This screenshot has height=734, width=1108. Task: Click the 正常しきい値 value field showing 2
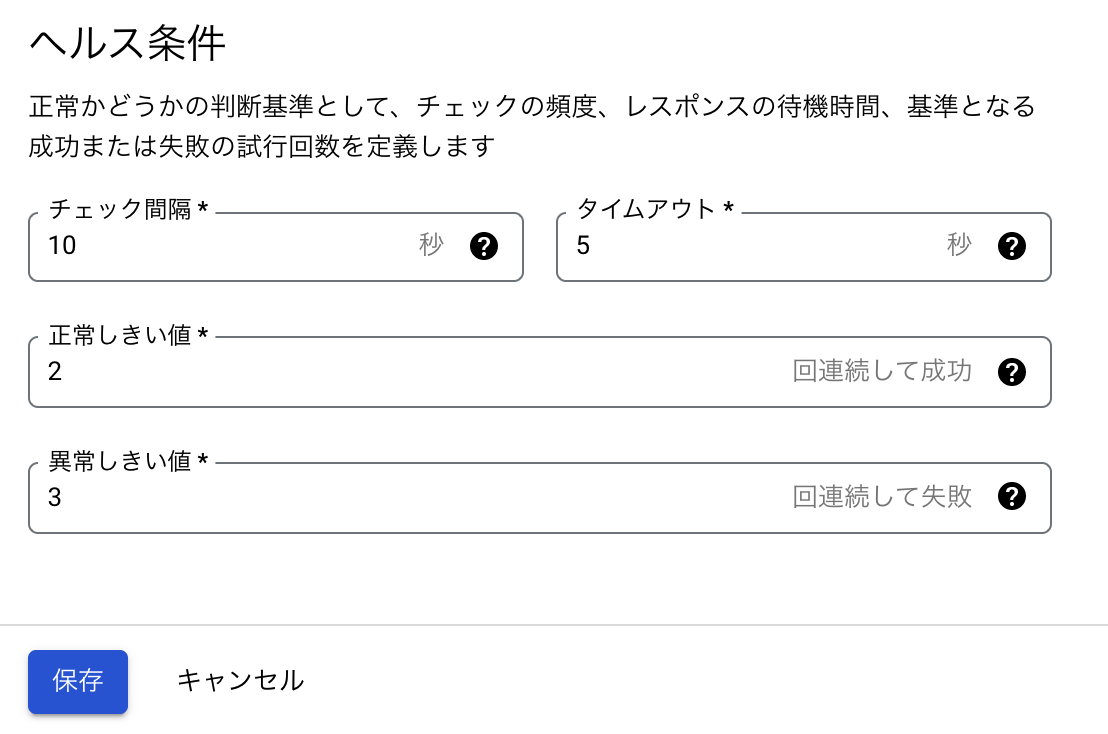400,371
